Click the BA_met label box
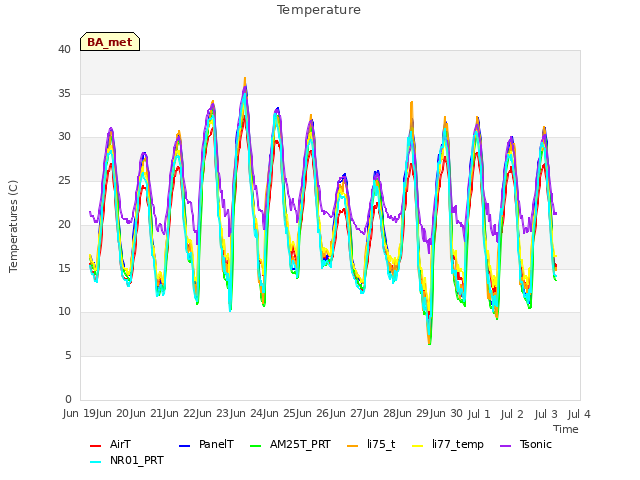 point(110,42)
